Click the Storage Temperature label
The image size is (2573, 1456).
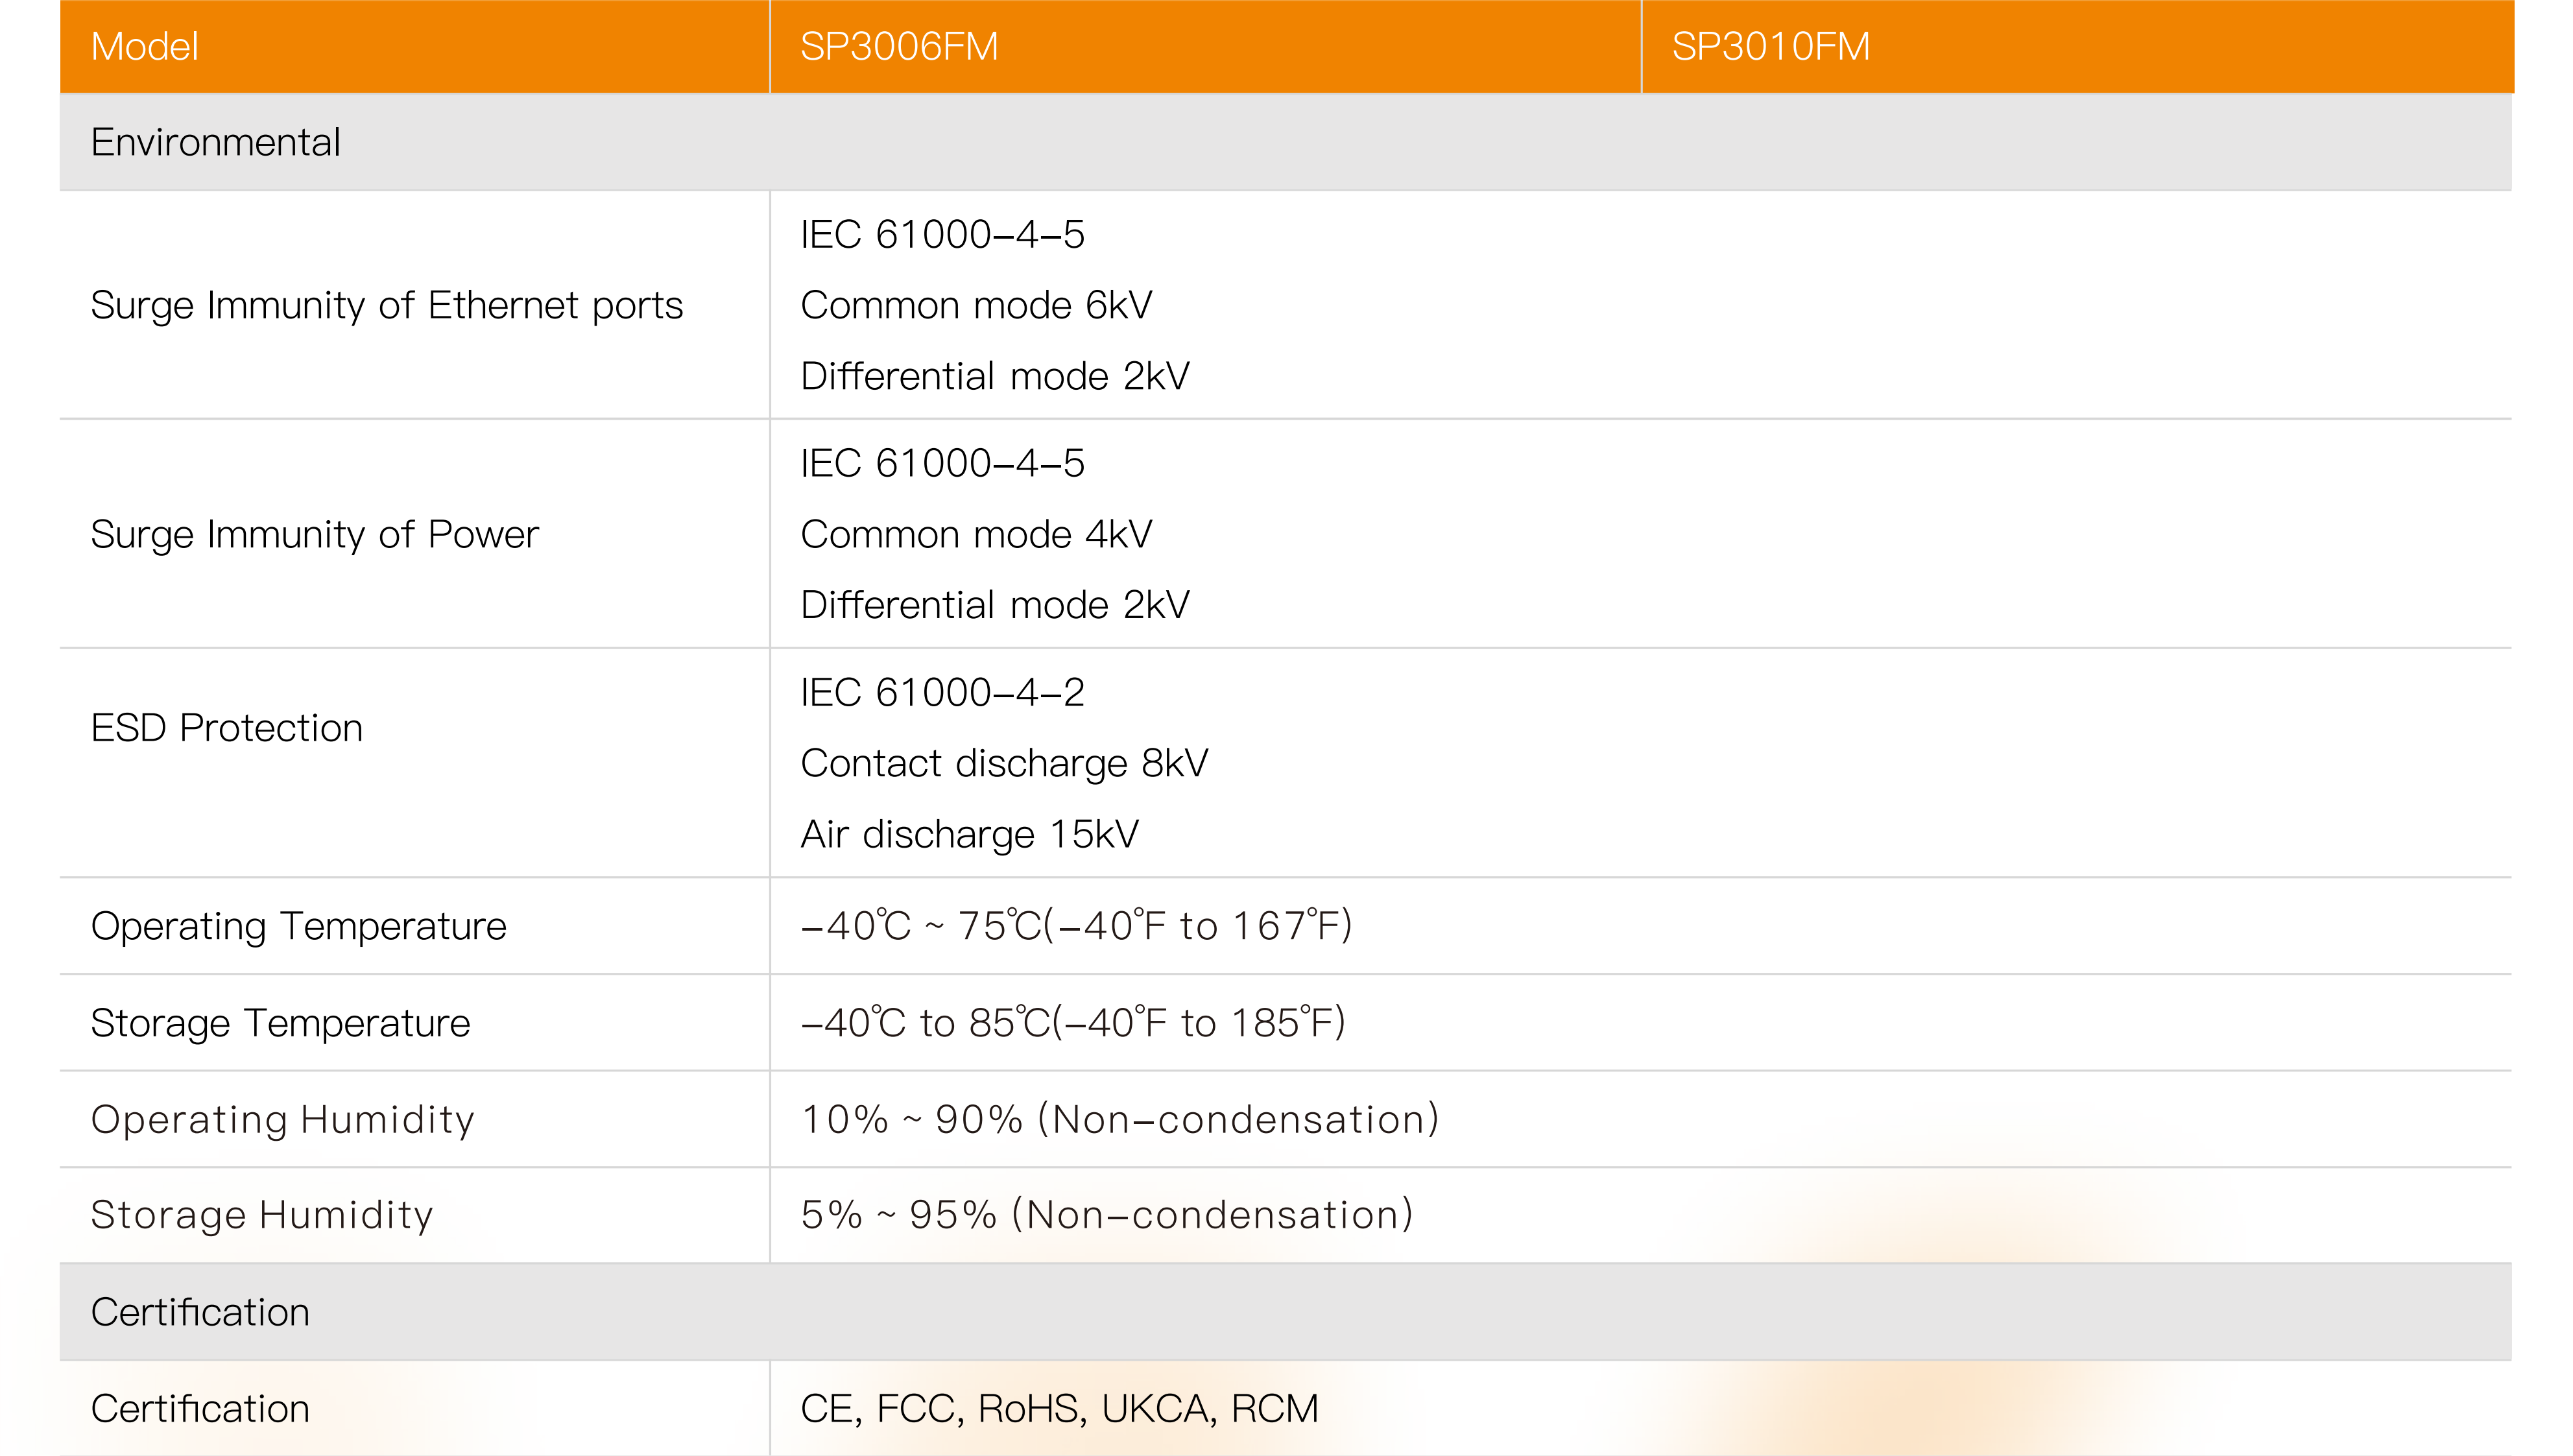[x=280, y=1023]
